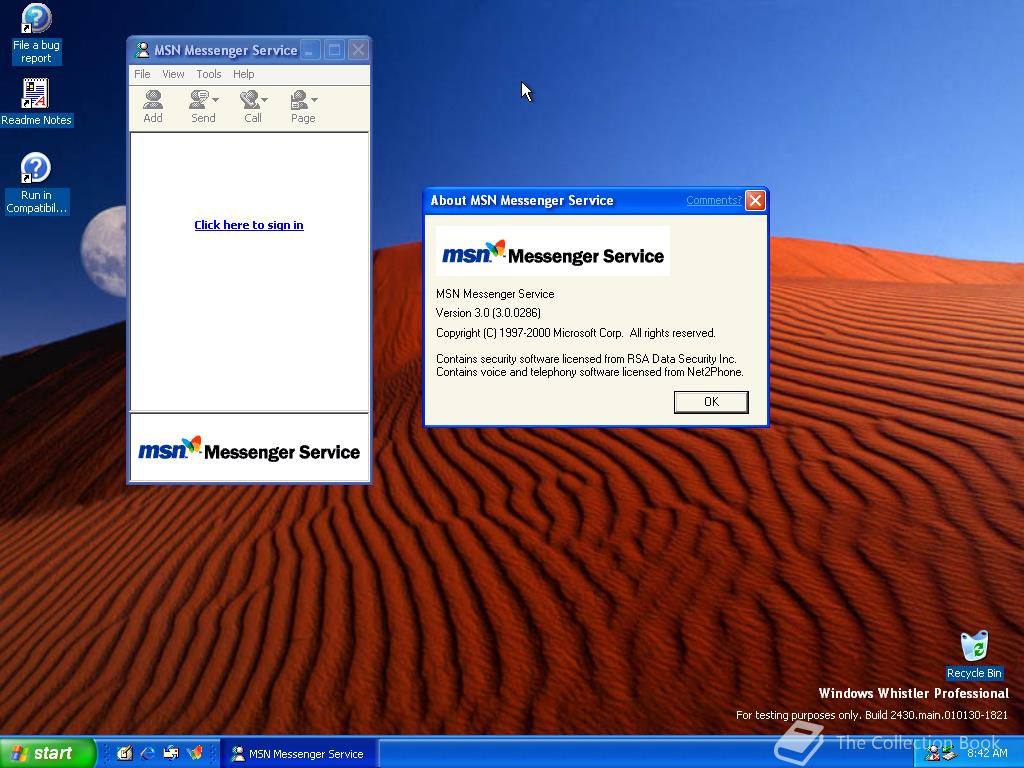The height and width of the screenshot is (768, 1024).
Task: Click the MSN butterfly Quick Launch icon
Action: click(195, 753)
